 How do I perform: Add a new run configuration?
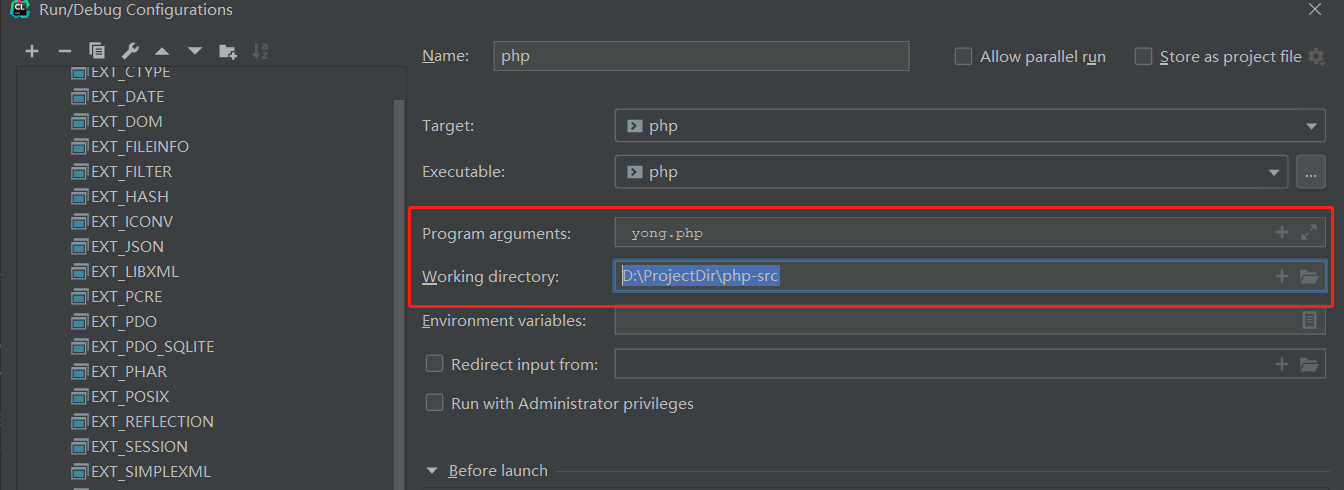tap(32, 51)
